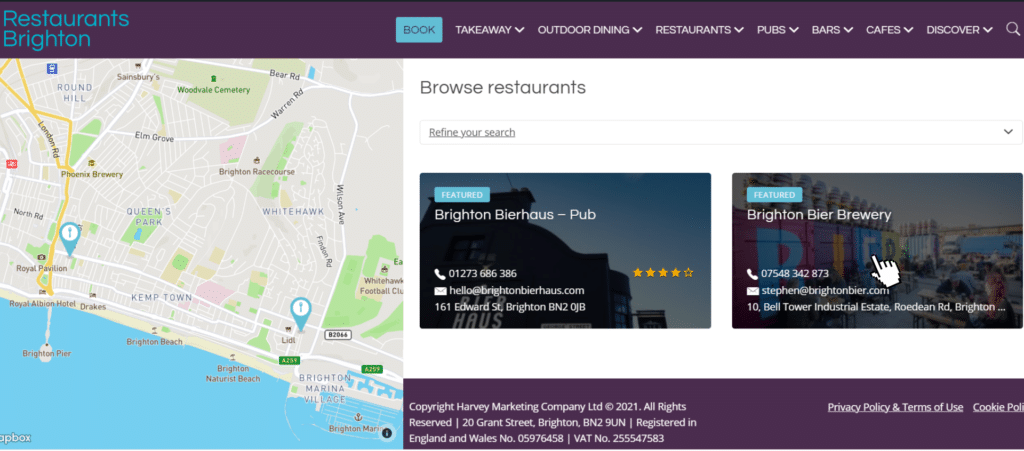Image resolution: width=1024 pixels, height=451 pixels.
Task: Click email icon on Brighton Bierhaus card
Action: pos(440,290)
